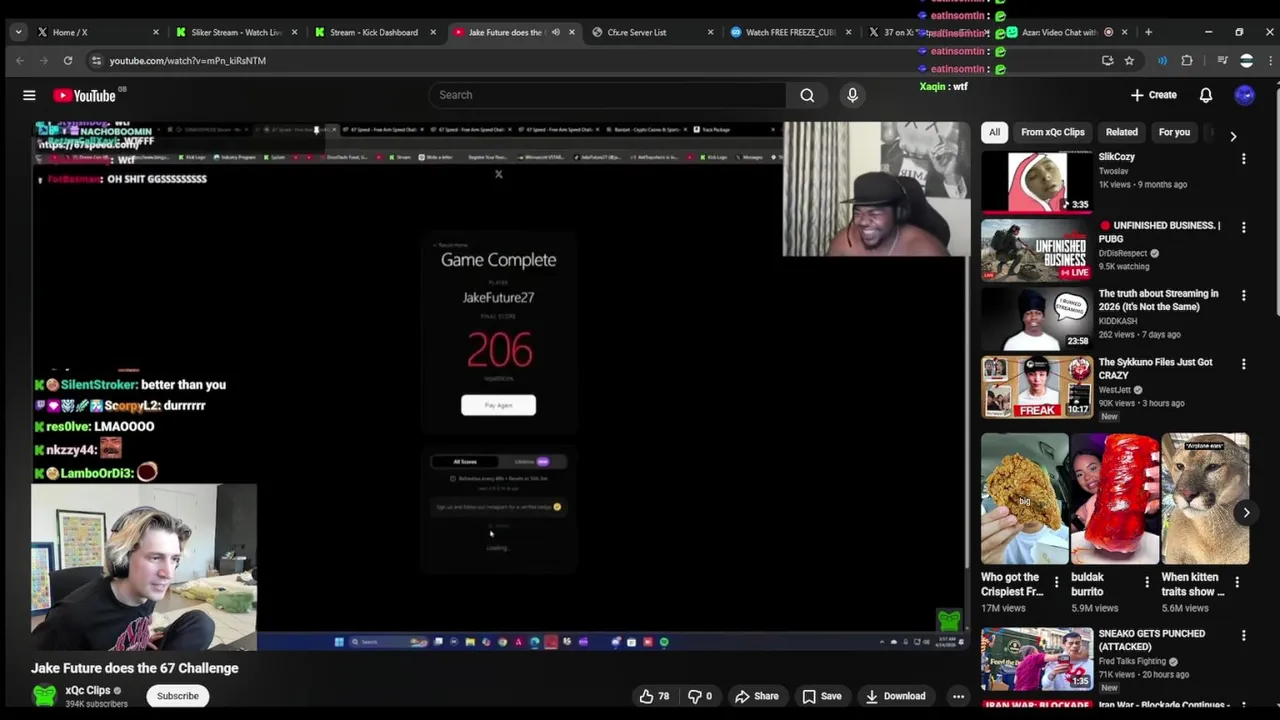Toggle the Subscribe button for xQc Clips
Image resolution: width=1280 pixels, height=720 pixels.
click(x=178, y=696)
